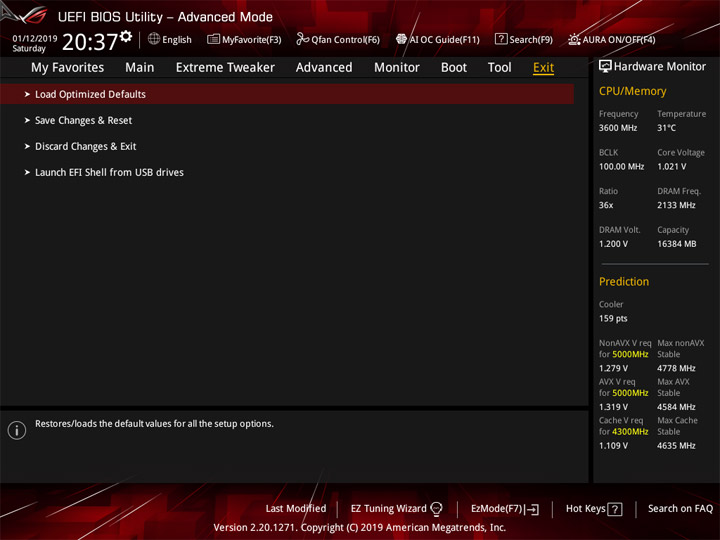
Task: Click the info icon beside description
Action: pos(17,430)
